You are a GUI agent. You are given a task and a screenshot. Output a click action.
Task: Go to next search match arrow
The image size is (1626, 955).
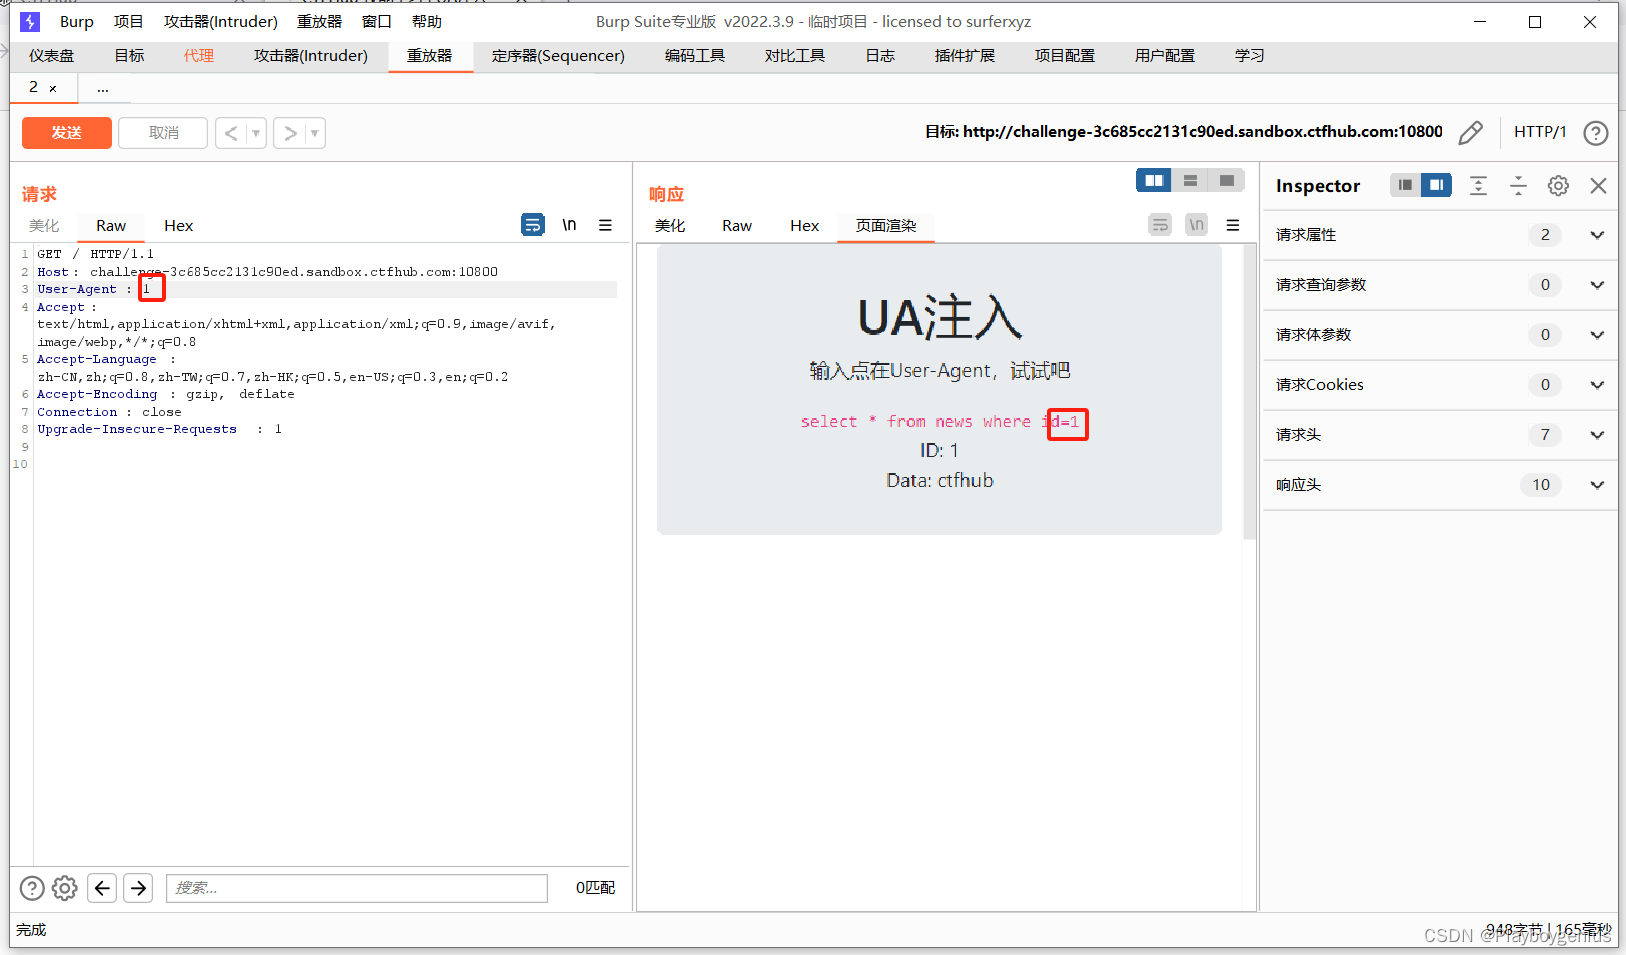[138, 888]
